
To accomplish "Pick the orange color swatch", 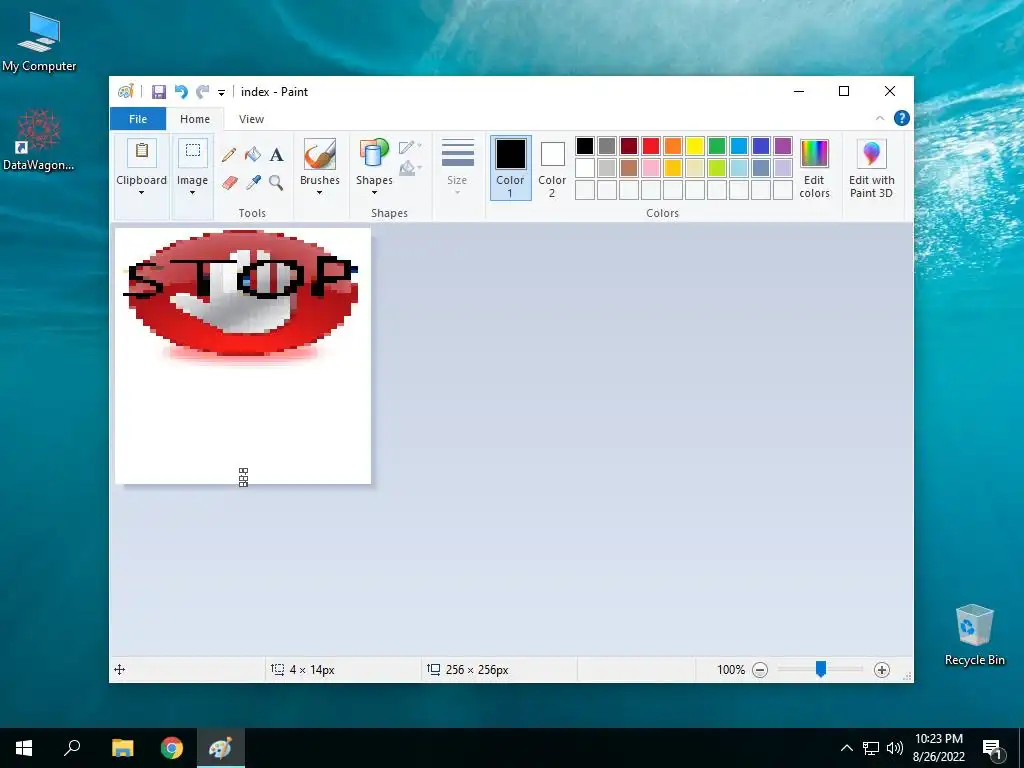I will coord(673,146).
